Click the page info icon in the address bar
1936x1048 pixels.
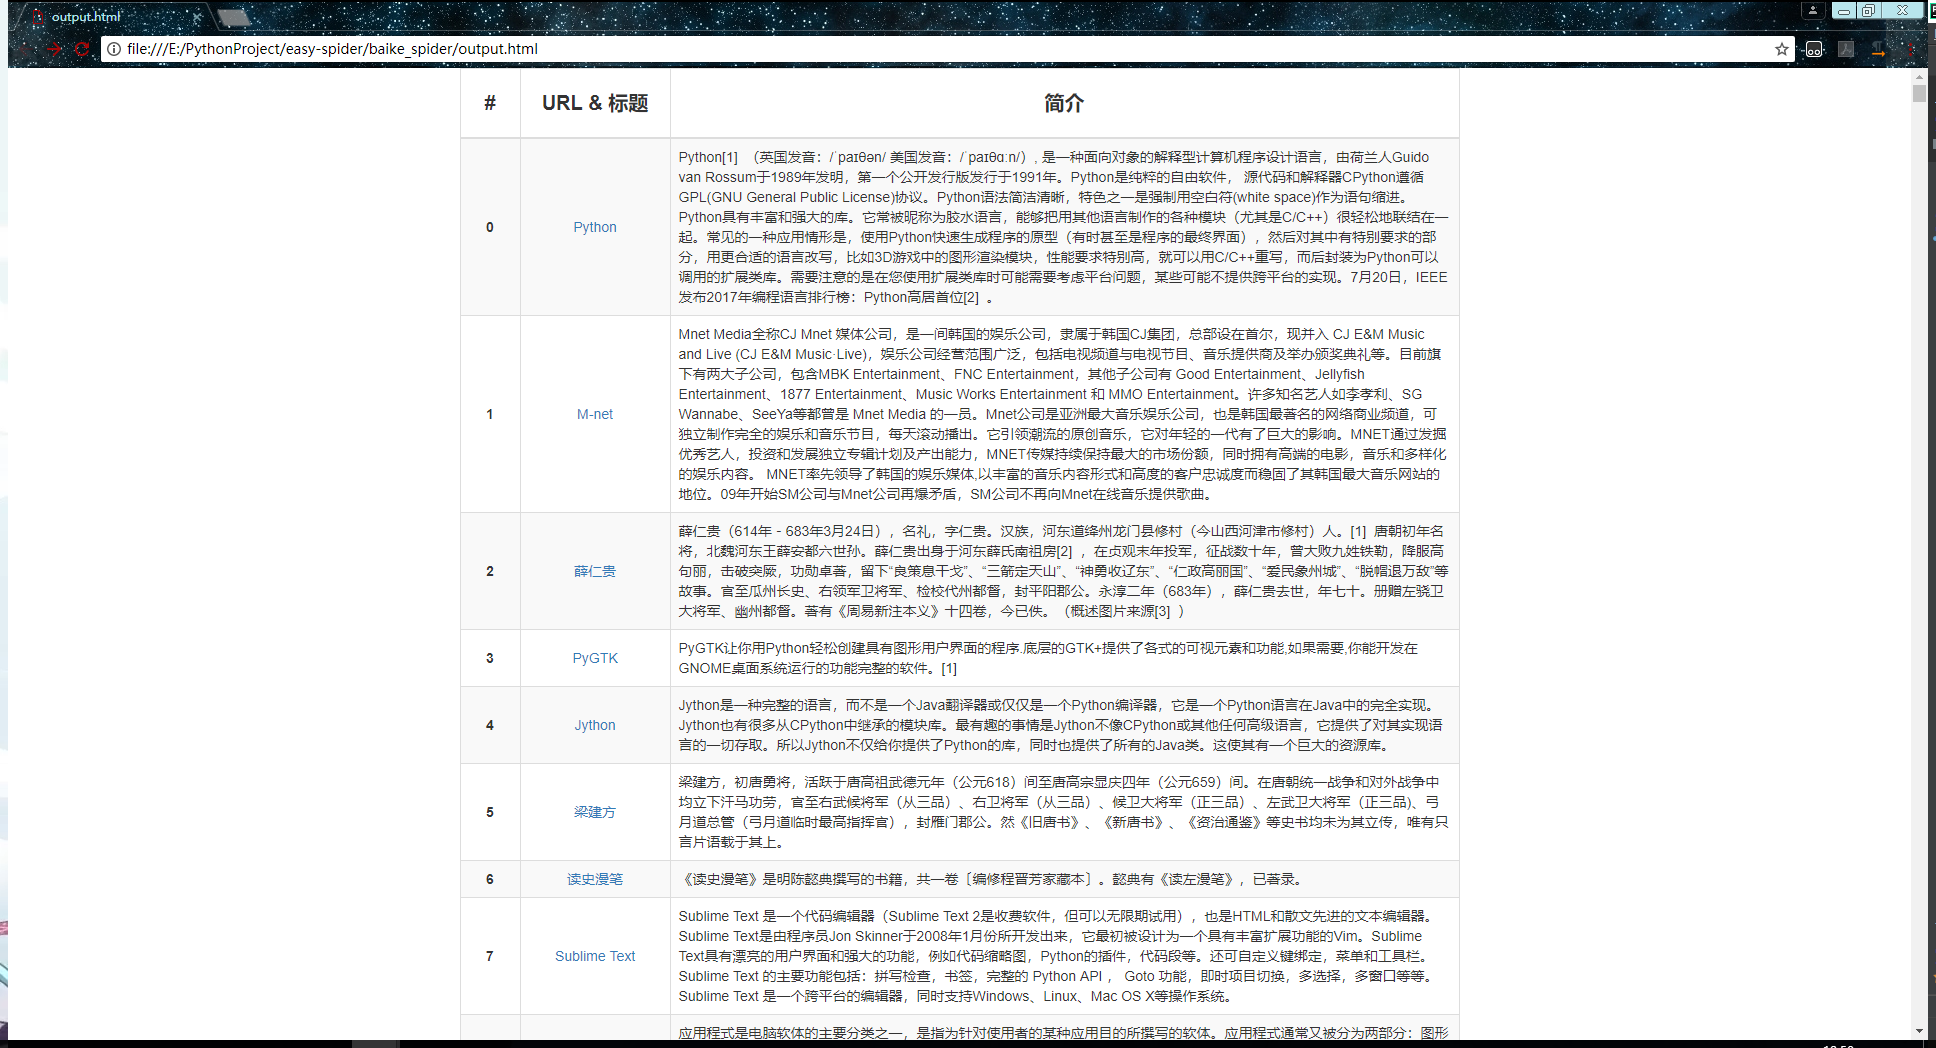click(114, 49)
